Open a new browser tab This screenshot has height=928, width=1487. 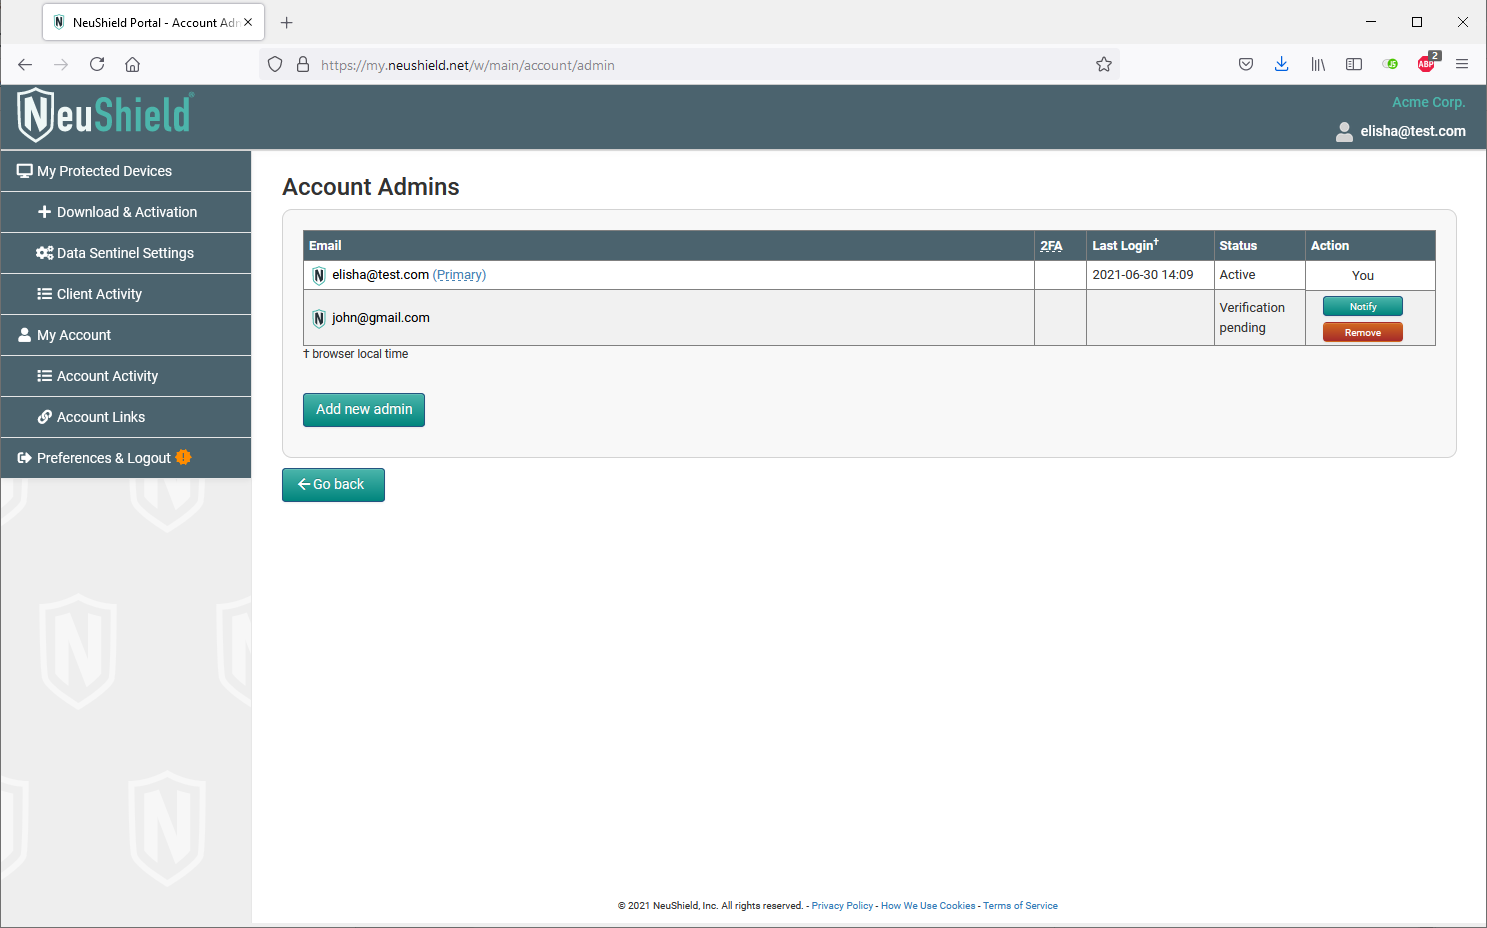point(287,23)
